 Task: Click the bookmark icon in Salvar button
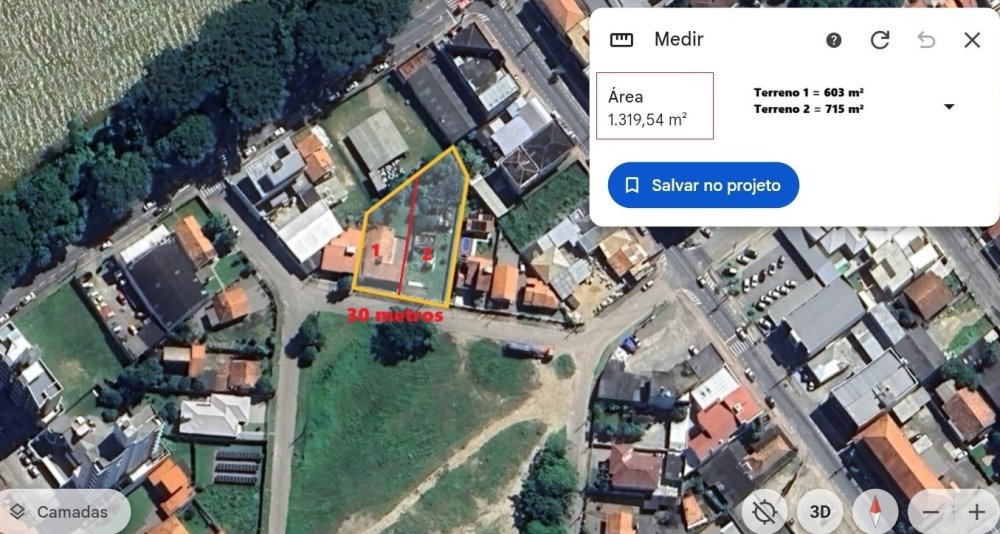click(x=631, y=185)
